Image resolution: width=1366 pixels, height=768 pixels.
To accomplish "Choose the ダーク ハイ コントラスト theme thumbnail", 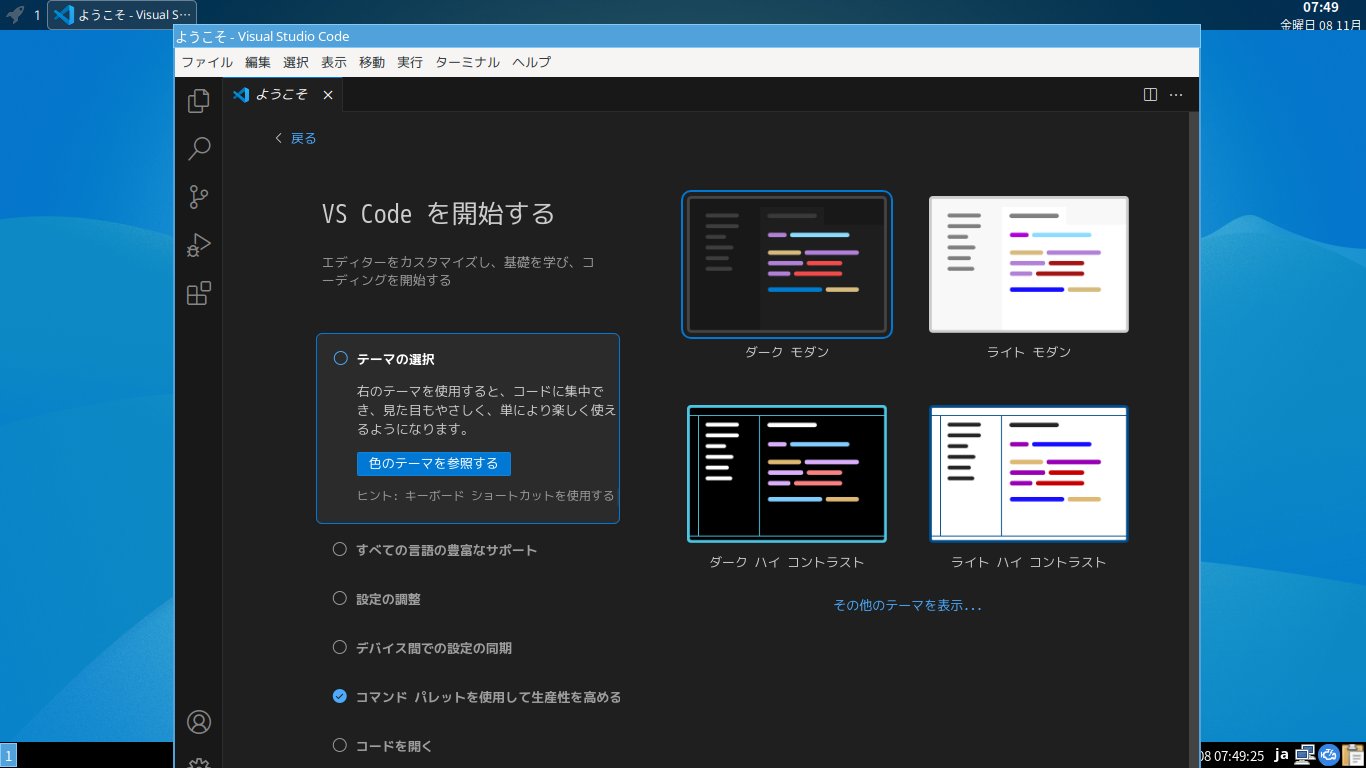I will [787, 474].
